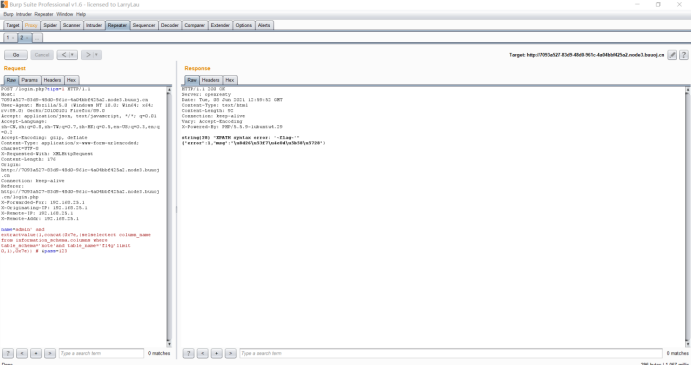Switch to the Sequencer tab
The height and width of the screenshot is (365, 692).
click(x=144, y=25)
